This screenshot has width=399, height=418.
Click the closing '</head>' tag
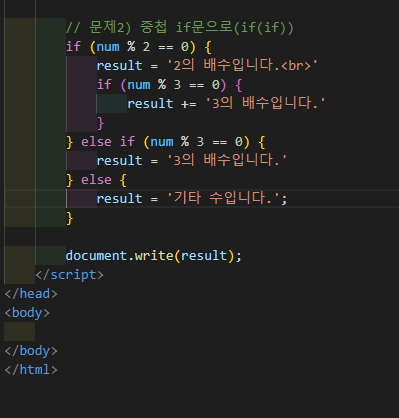(31, 294)
